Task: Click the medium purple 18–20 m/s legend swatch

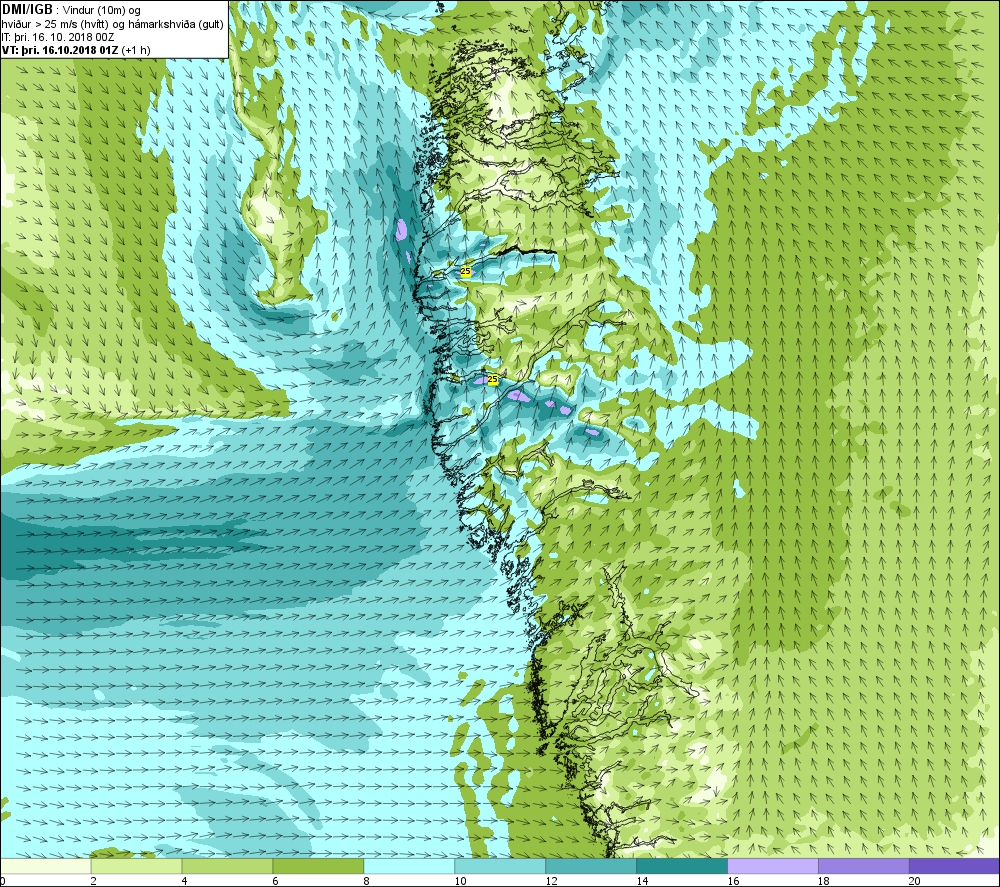Action: [x=864, y=866]
